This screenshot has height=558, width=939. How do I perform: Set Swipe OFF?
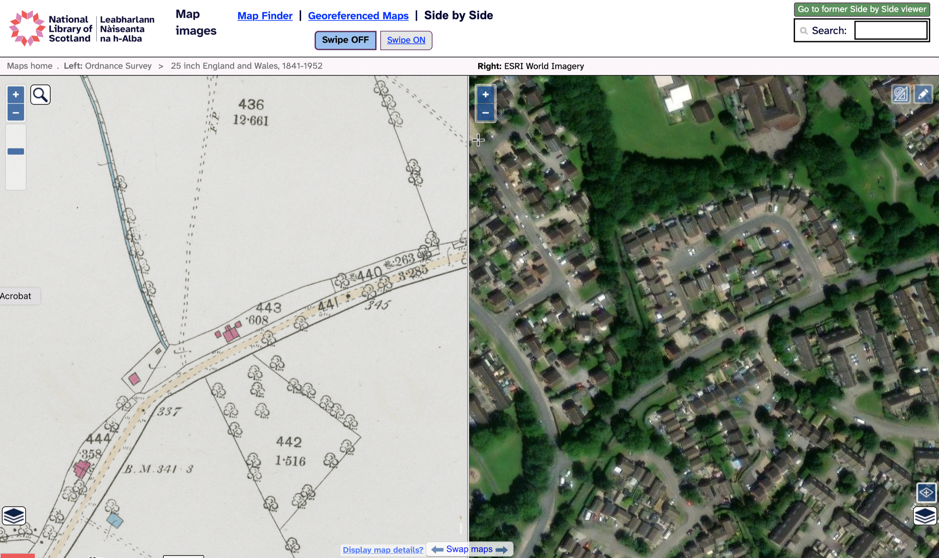346,40
